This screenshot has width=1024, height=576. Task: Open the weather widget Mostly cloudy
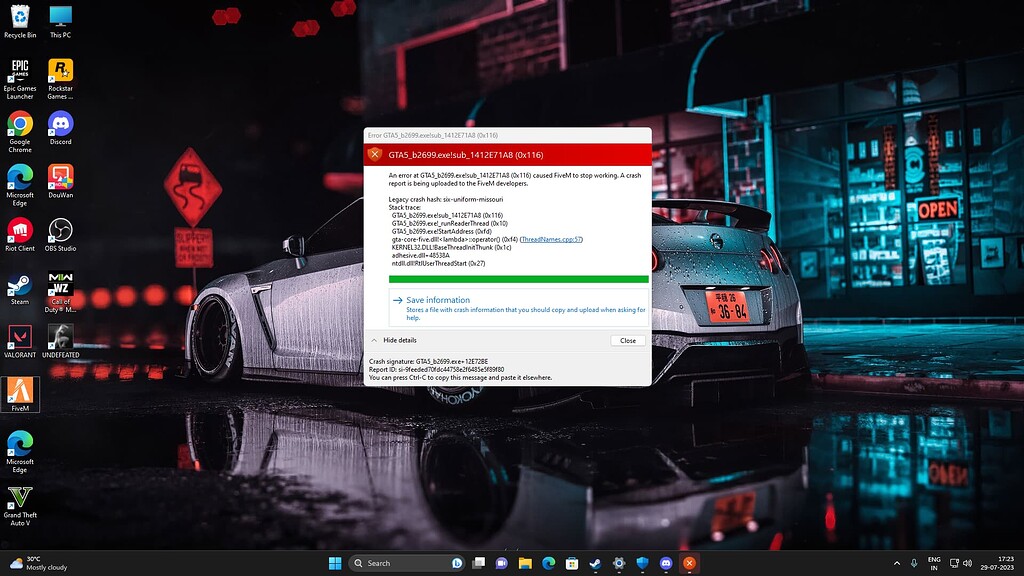click(x=39, y=563)
